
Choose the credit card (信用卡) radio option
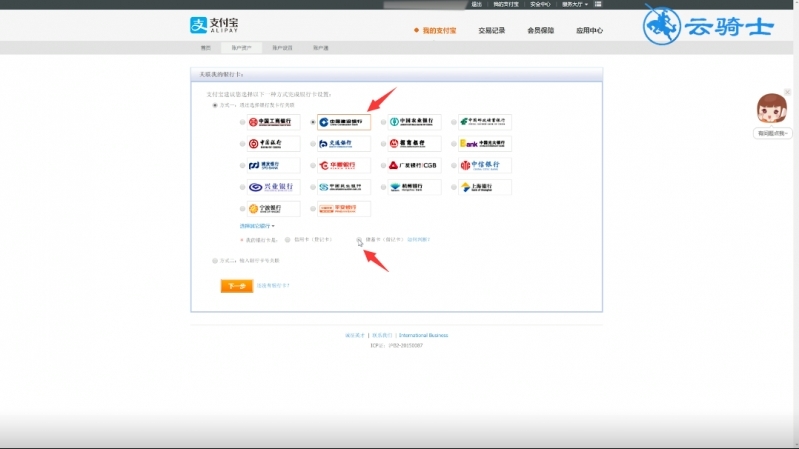click(x=287, y=240)
